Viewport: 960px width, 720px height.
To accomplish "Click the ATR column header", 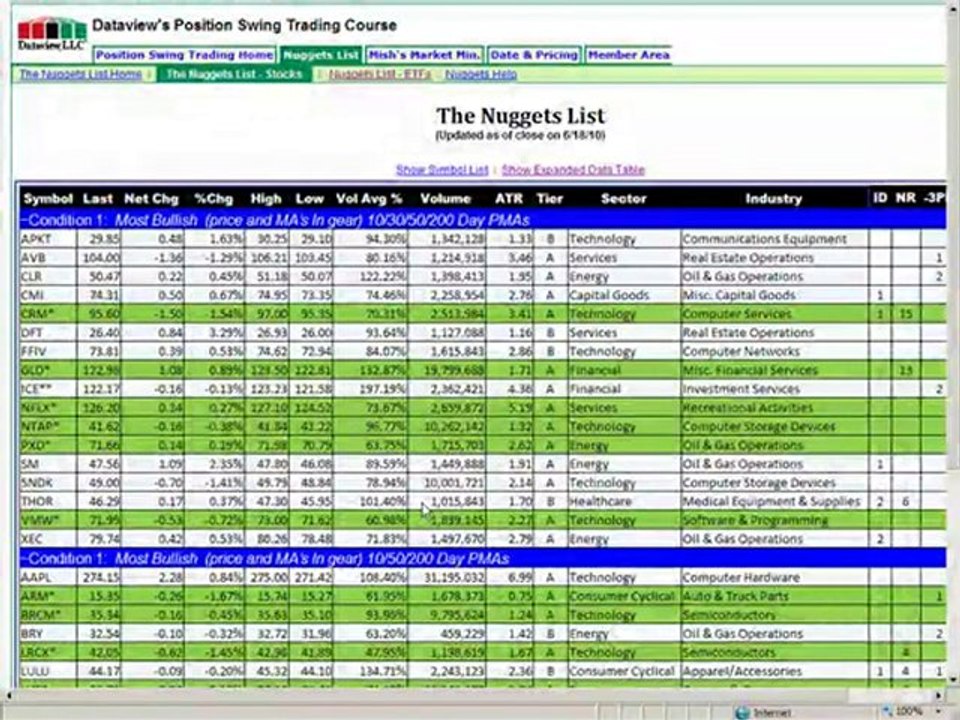I will pos(509,198).
